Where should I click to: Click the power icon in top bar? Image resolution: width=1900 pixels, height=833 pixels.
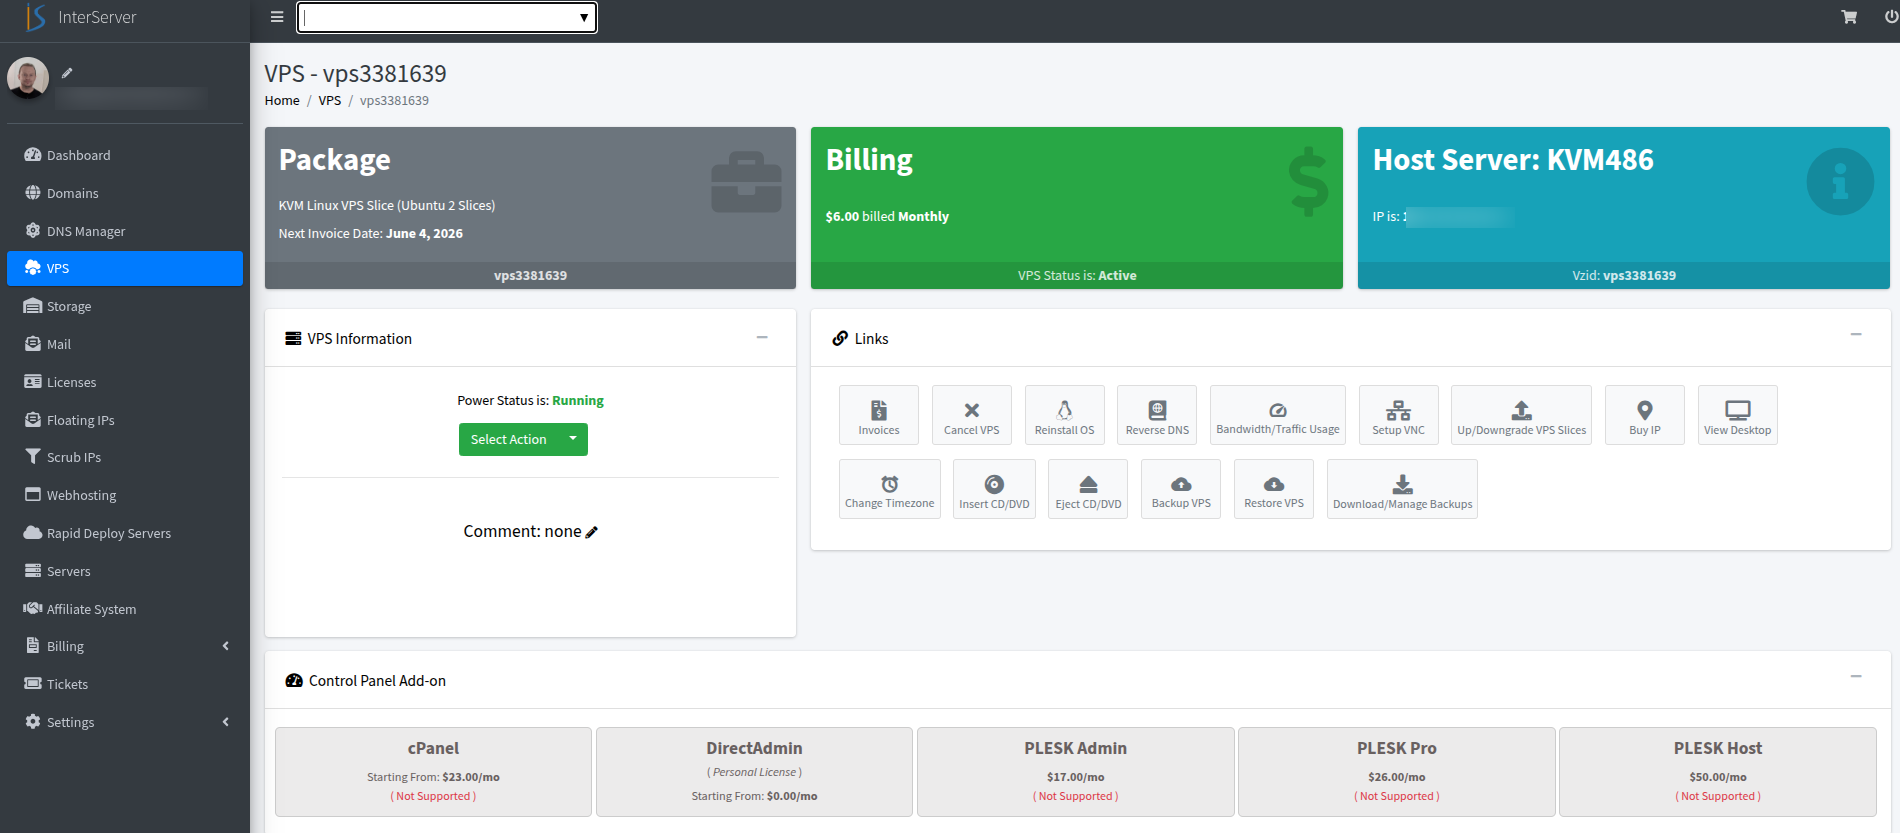tap(1891, 17)
